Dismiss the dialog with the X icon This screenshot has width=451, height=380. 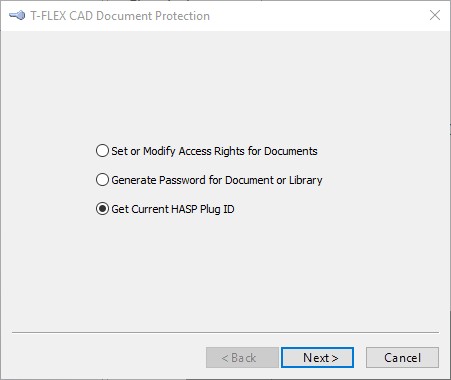tap(435, 15)
